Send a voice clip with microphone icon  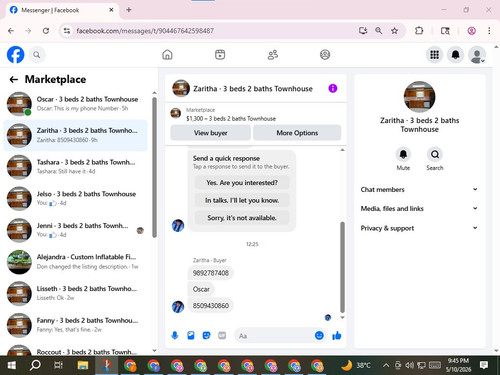click(175, 335)
